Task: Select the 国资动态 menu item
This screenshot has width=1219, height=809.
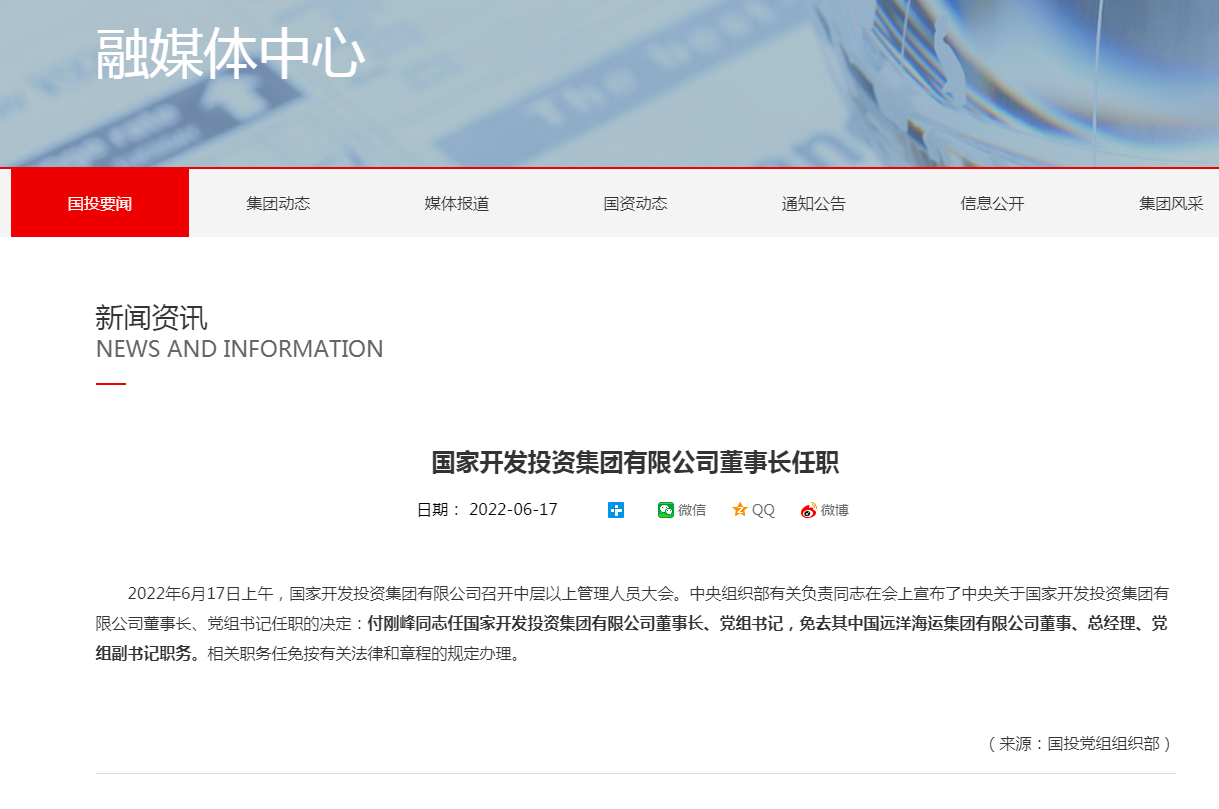Action: [635, 203]
